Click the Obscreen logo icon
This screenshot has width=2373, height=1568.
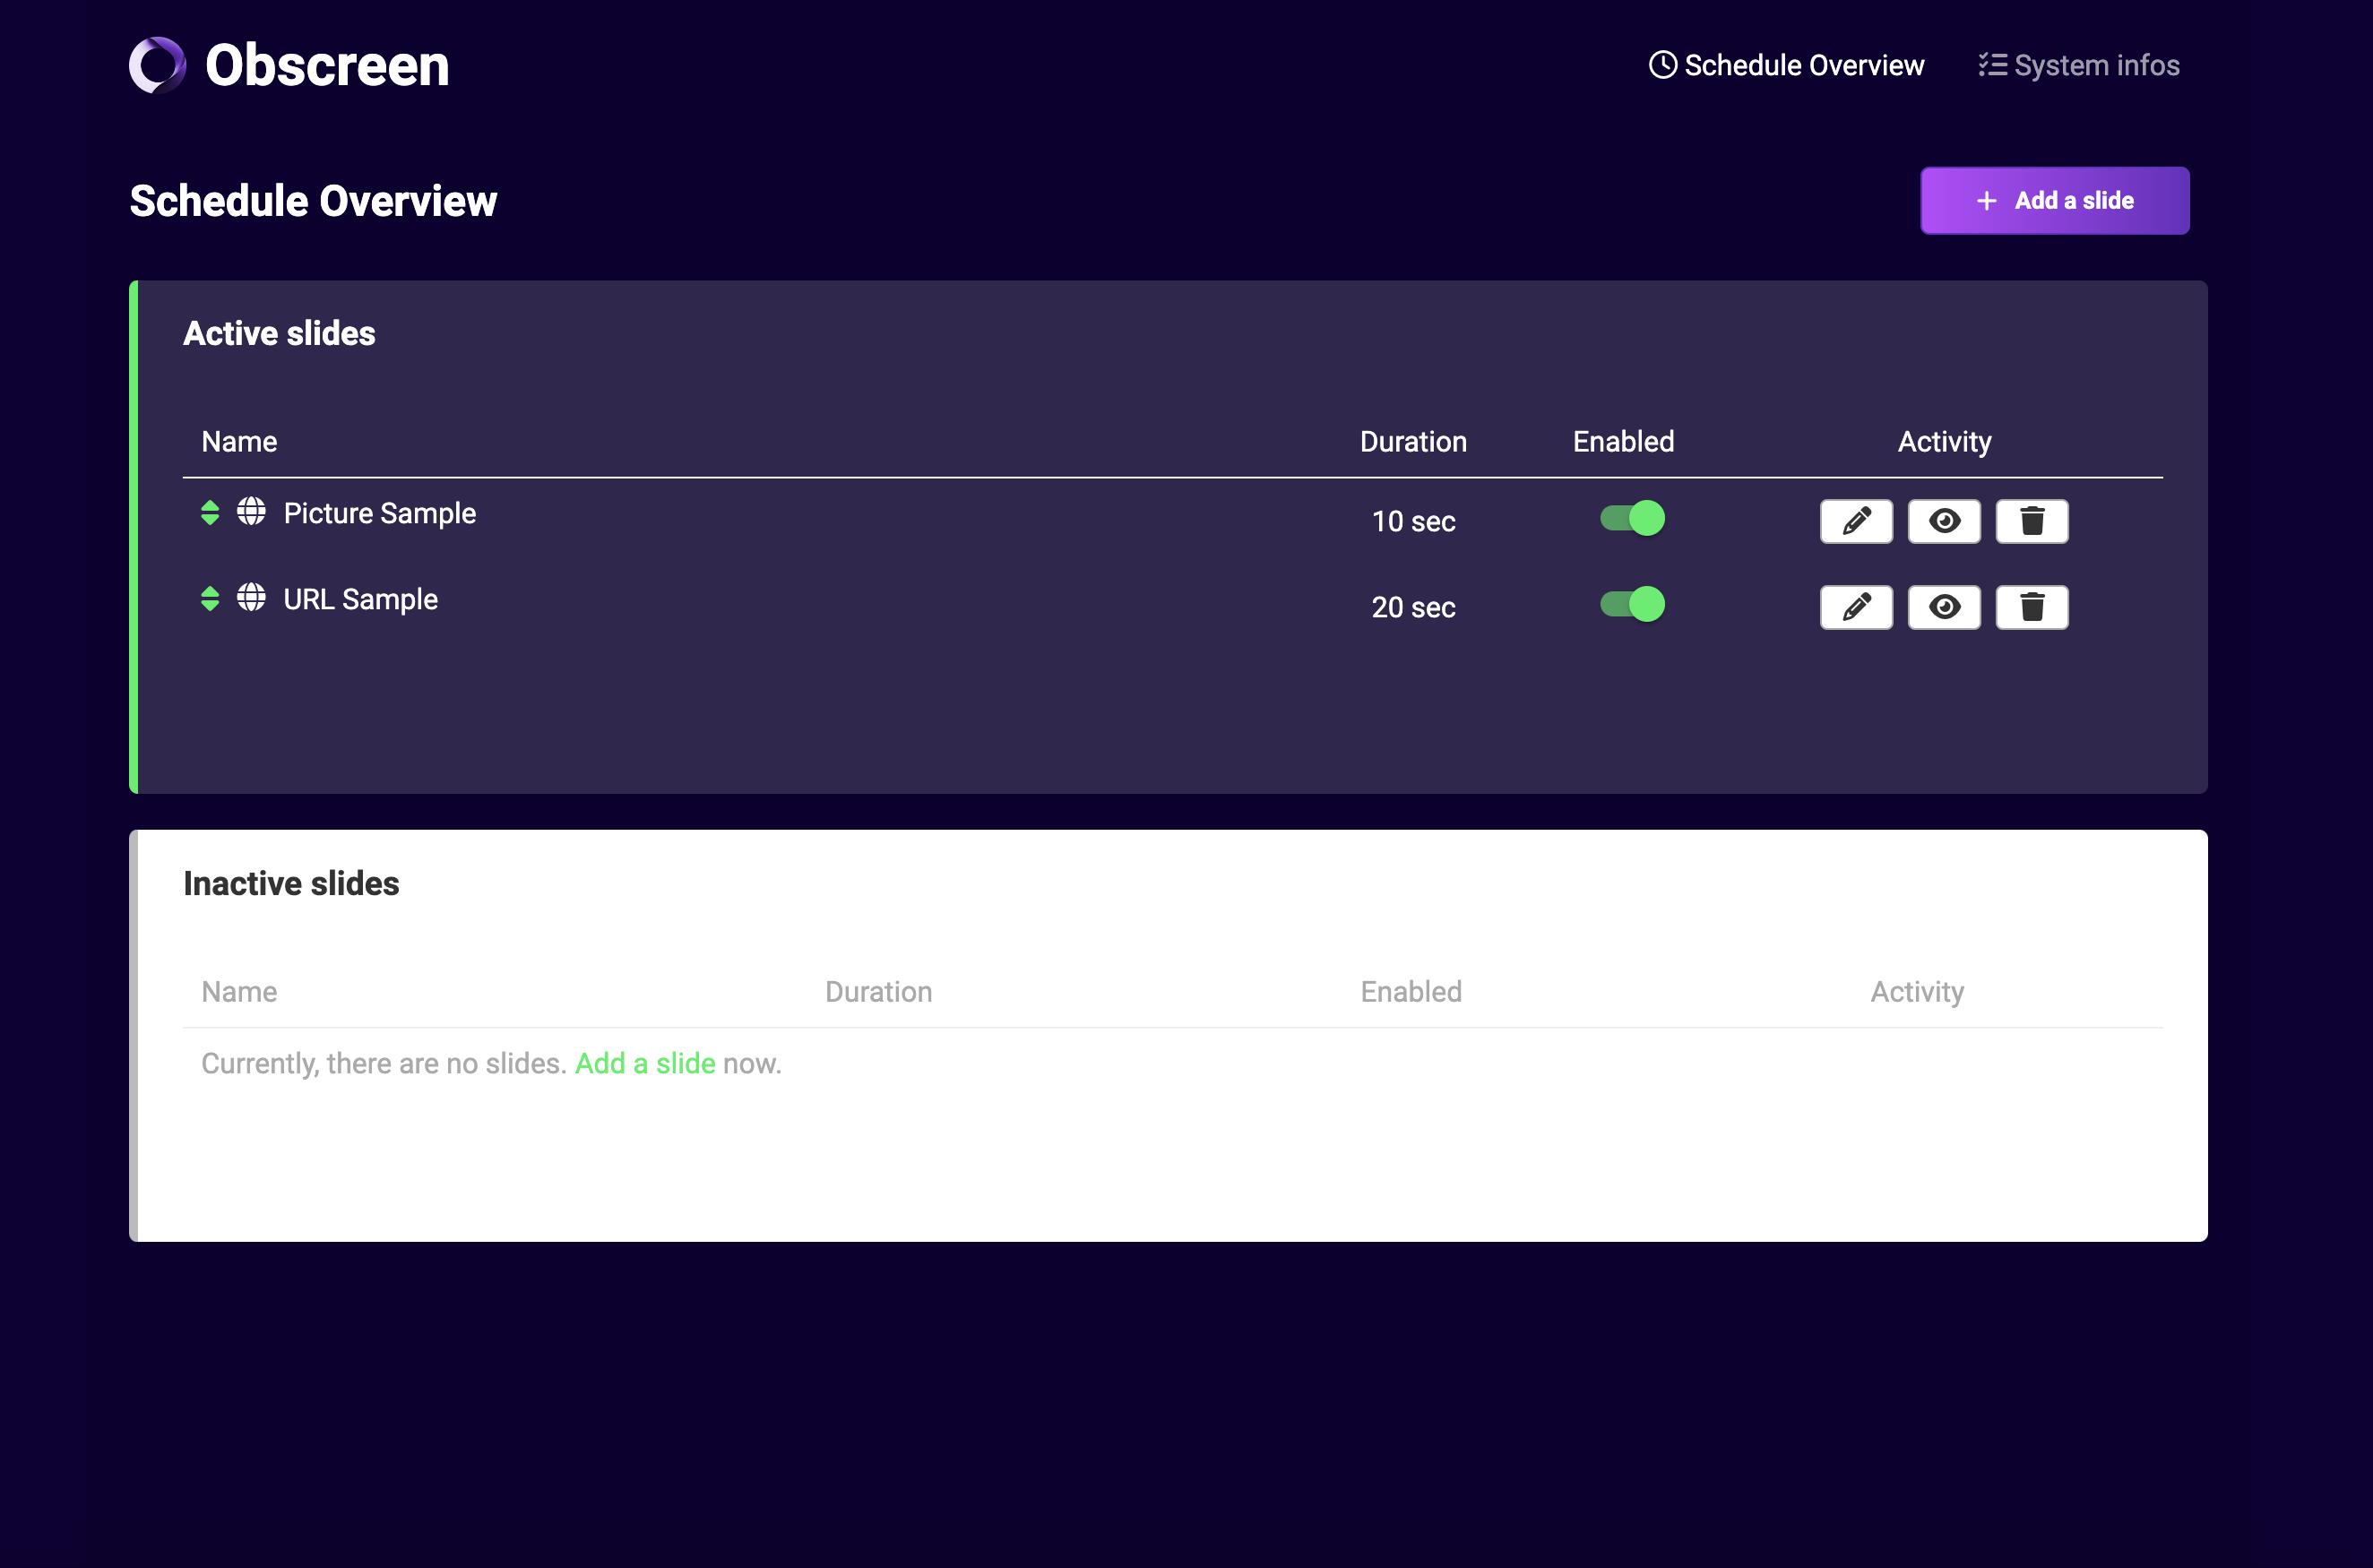pos(157,66)
